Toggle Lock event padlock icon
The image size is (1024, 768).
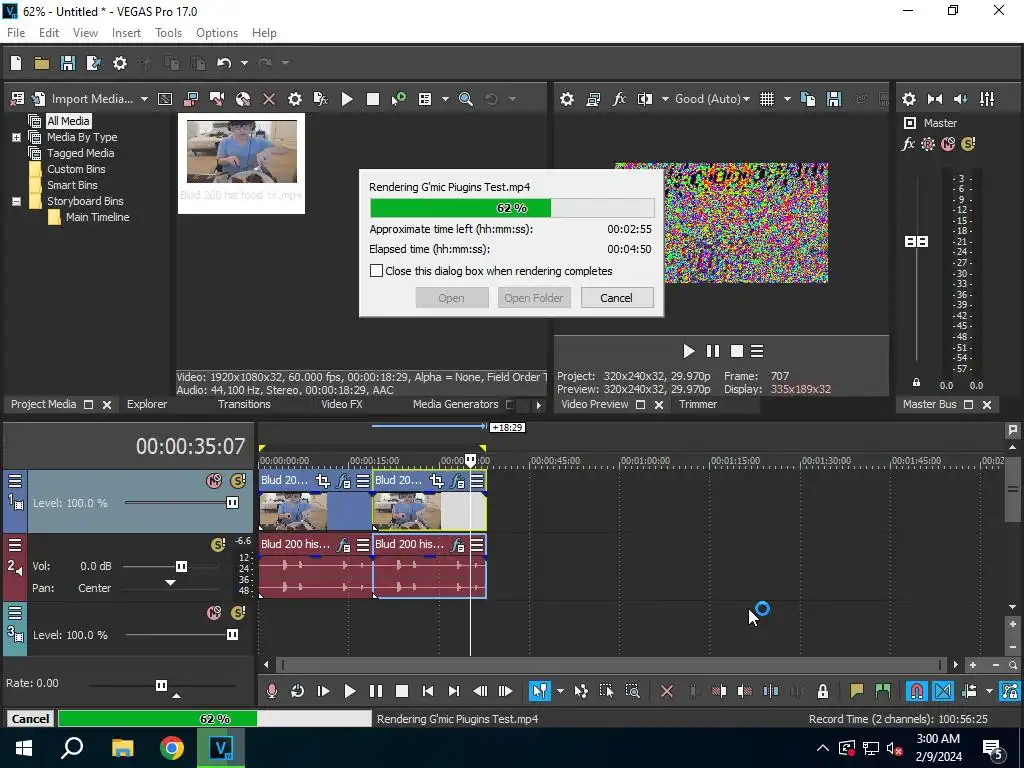[x=823, y=691]
